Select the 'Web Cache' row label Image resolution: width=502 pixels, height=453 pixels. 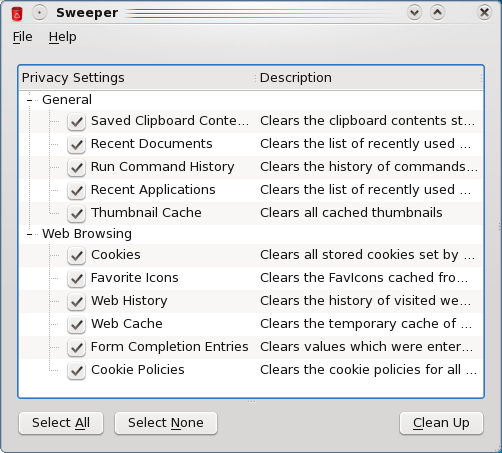[127, 324]
